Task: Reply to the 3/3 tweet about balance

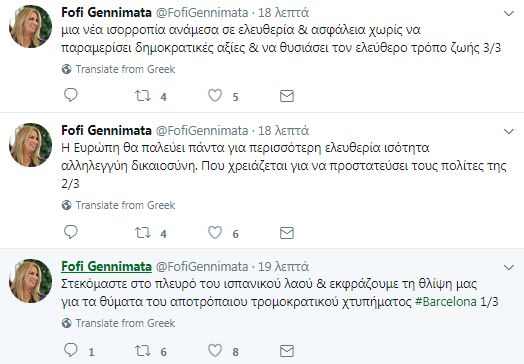Action: (71, 95)
